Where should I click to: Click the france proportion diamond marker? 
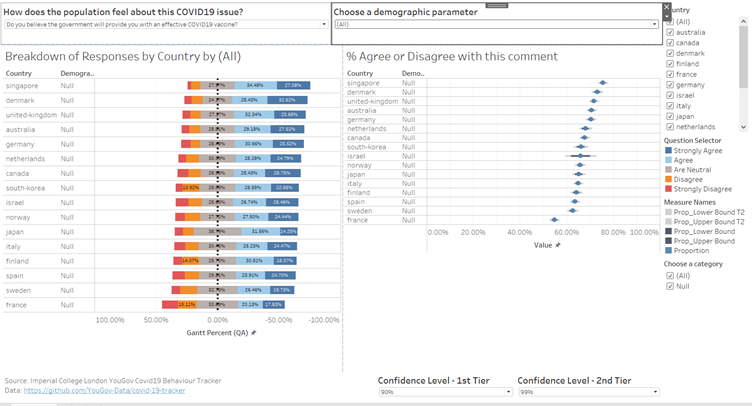(x=554, y=219)
